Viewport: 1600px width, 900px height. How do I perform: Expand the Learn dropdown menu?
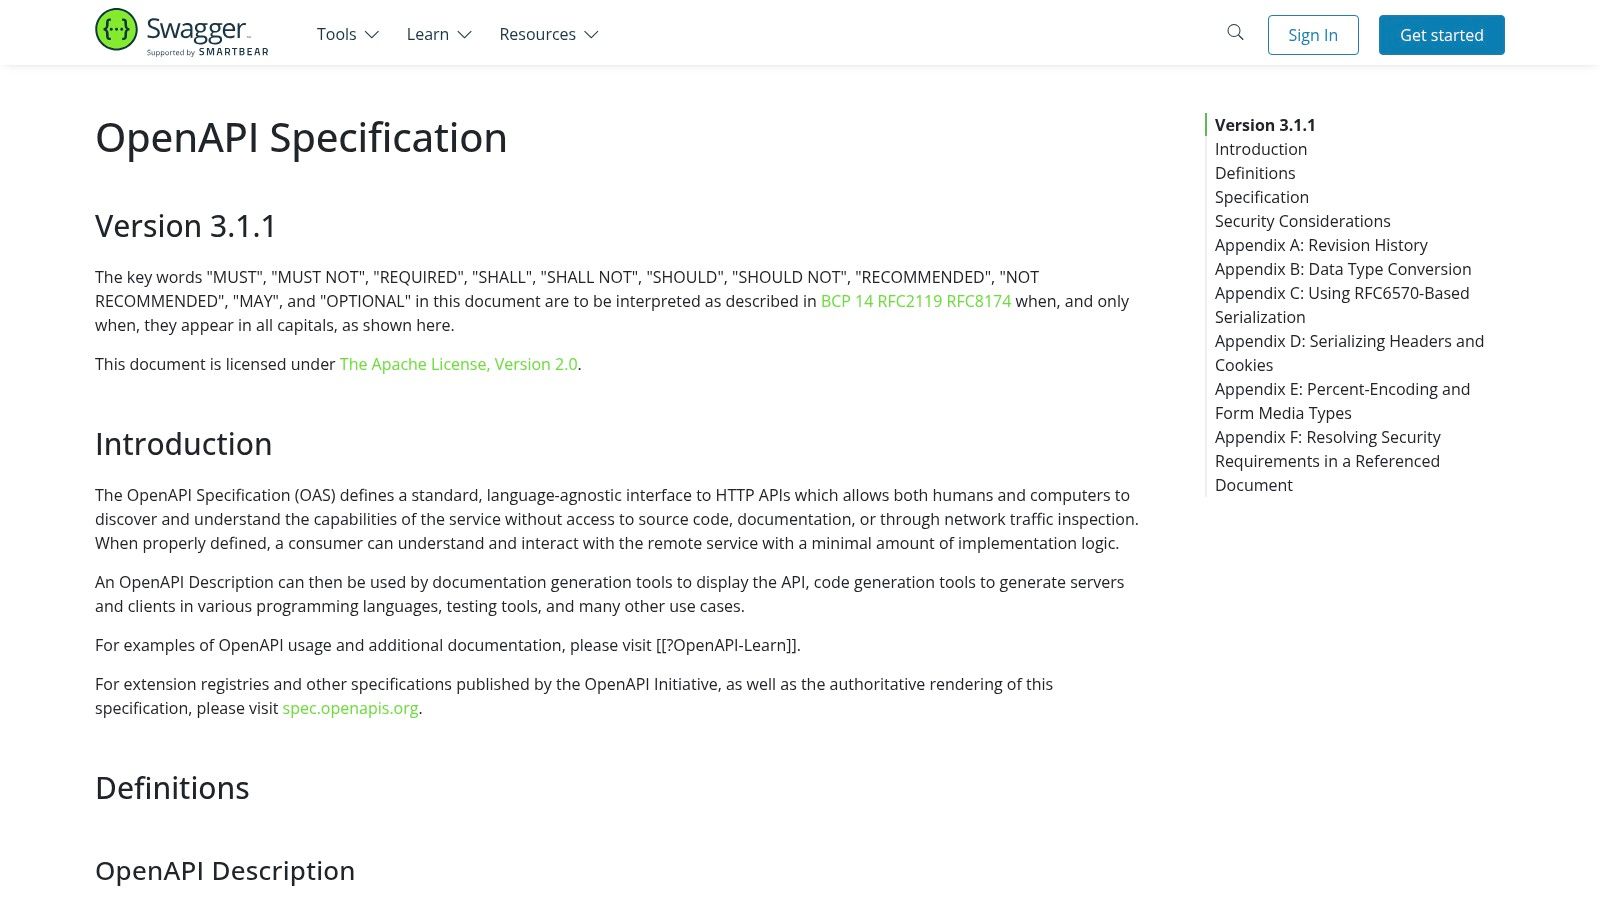click(x=438, y=34)
